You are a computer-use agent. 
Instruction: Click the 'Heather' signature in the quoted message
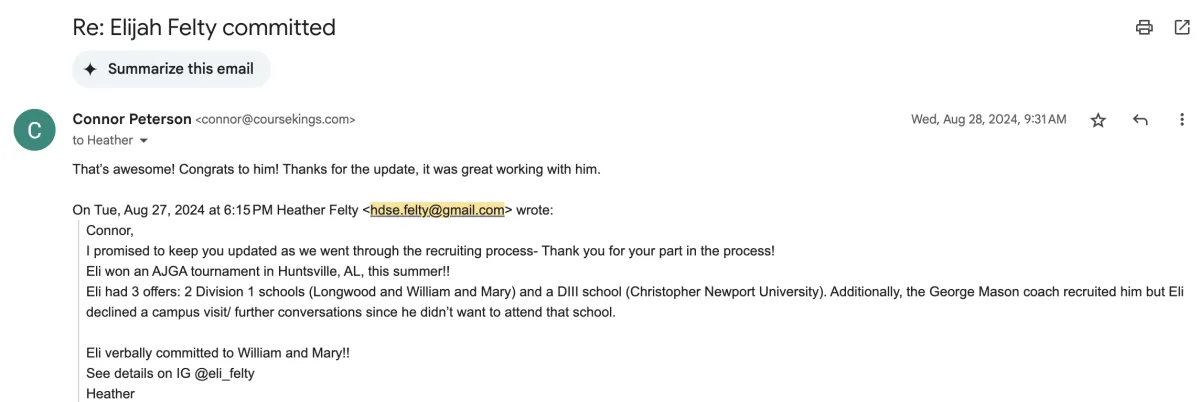click(110, 394)
